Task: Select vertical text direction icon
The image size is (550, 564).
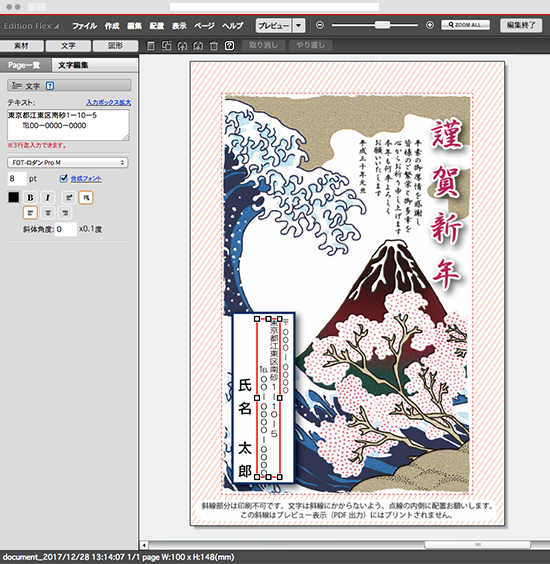Action: [x=86, y=197]
